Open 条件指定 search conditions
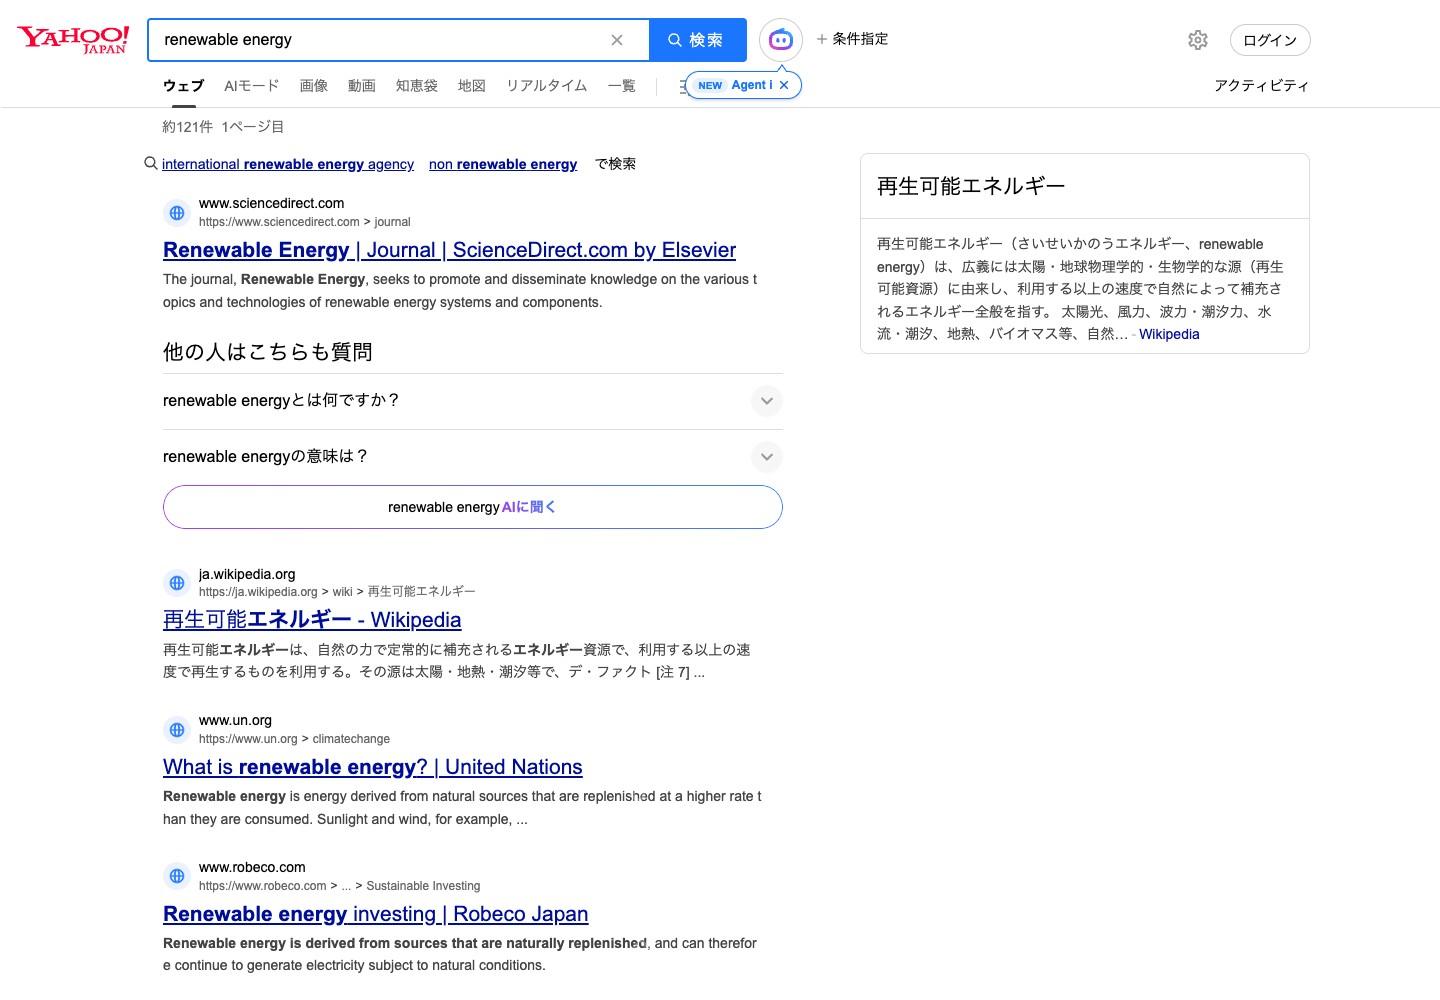1440x1000 pixels. point(852,39)
